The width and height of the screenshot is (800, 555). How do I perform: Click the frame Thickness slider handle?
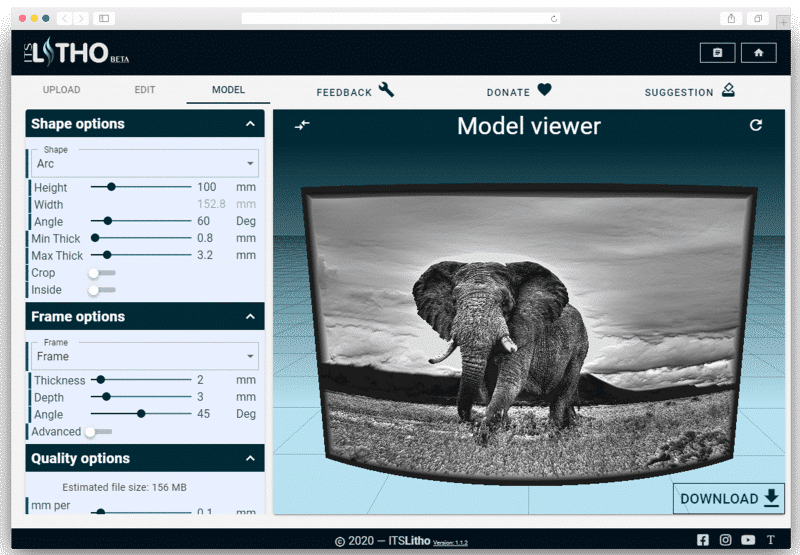coord(101,380)
